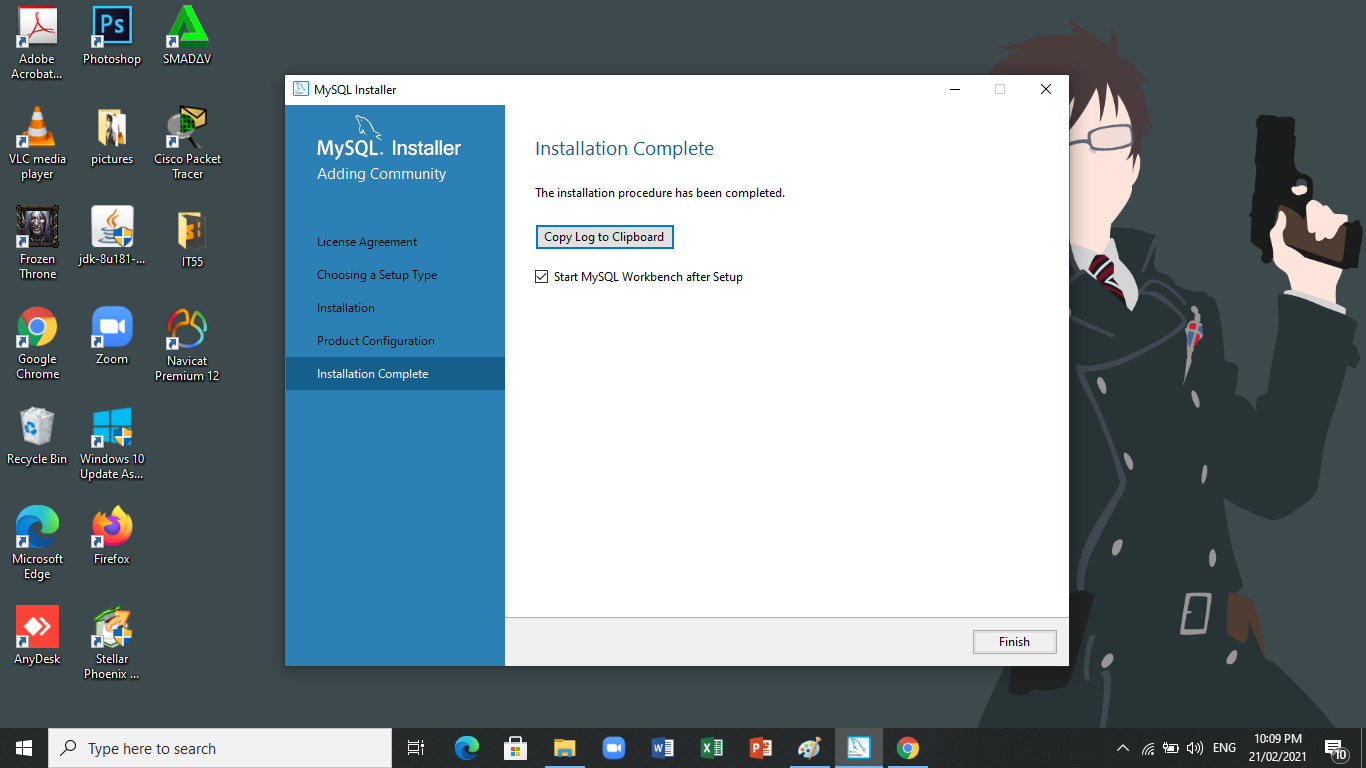Screen dimensions: 1366x768
Task: Open PowerPoint from the taskbar
Action: tap(760, 748)
